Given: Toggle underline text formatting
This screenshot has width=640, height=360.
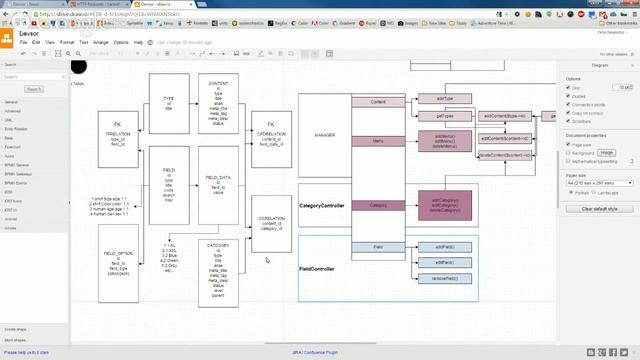Looking at the screenshot, I should click(x=157, y=53).
